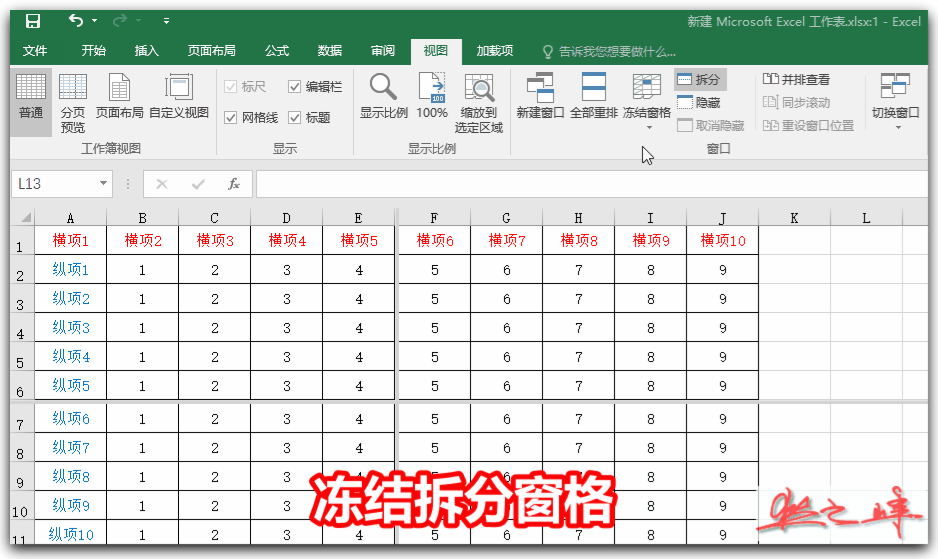Open the 自定义视图 dialog
The height and width of the screenshot is (559, 938).
(x=179, y=96)
